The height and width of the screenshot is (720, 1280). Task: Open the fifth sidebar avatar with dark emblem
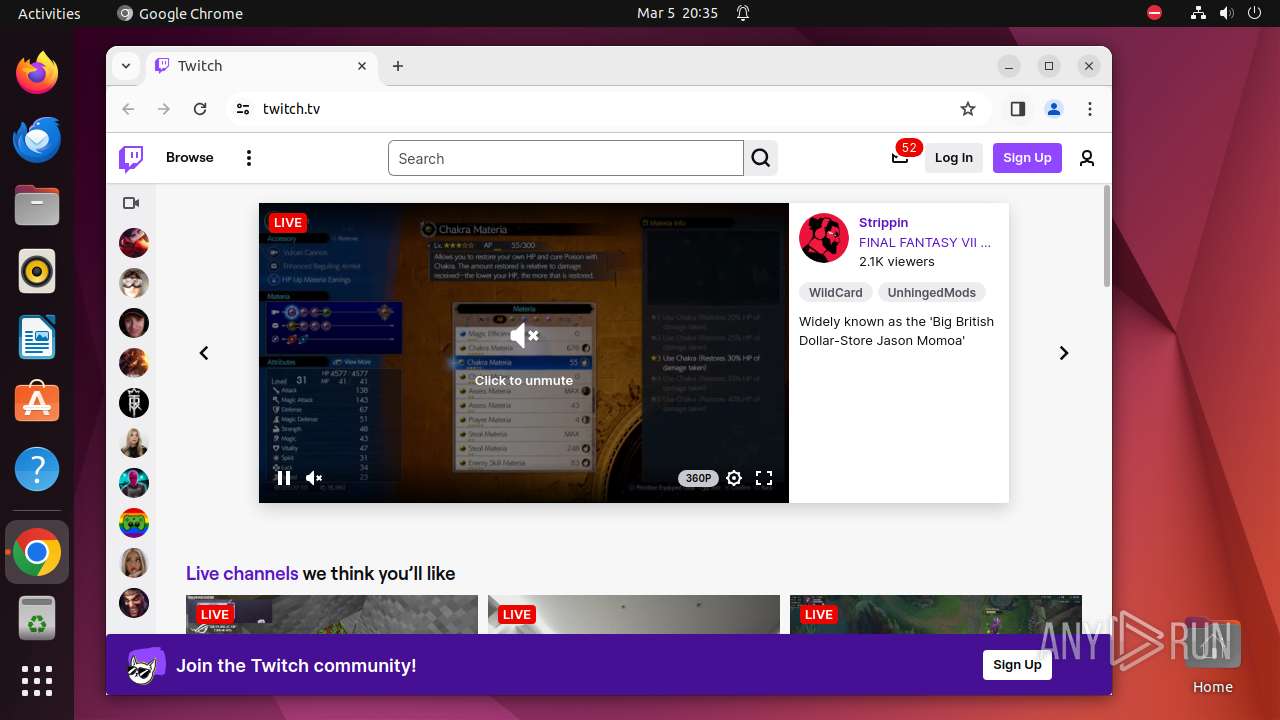[x=134, y=403]
